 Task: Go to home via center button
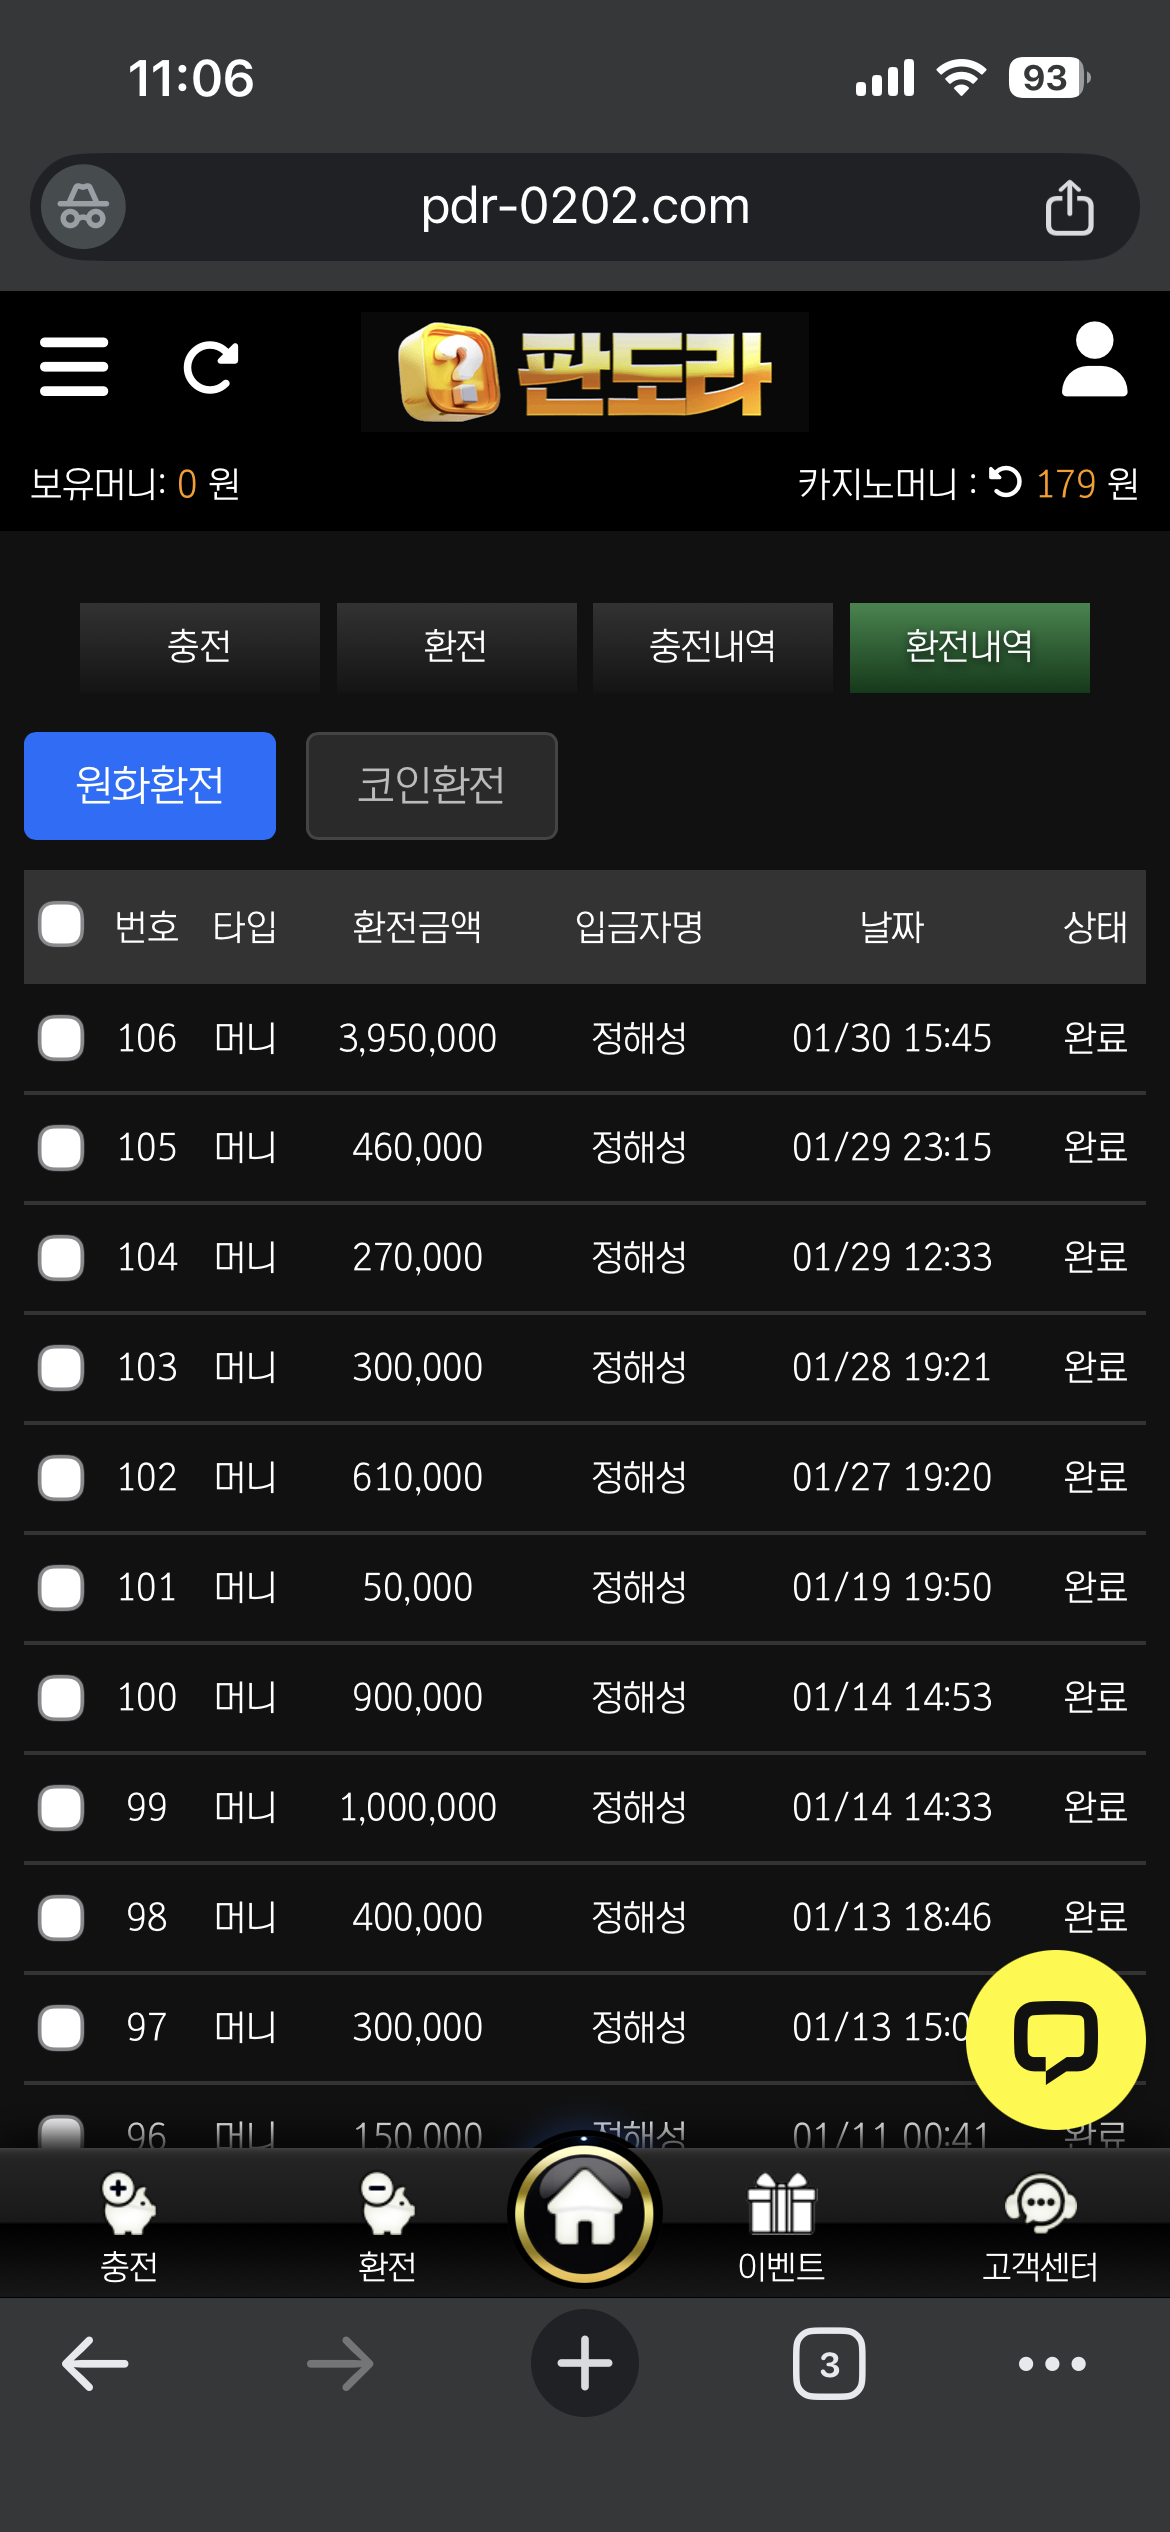(585, 2214)
